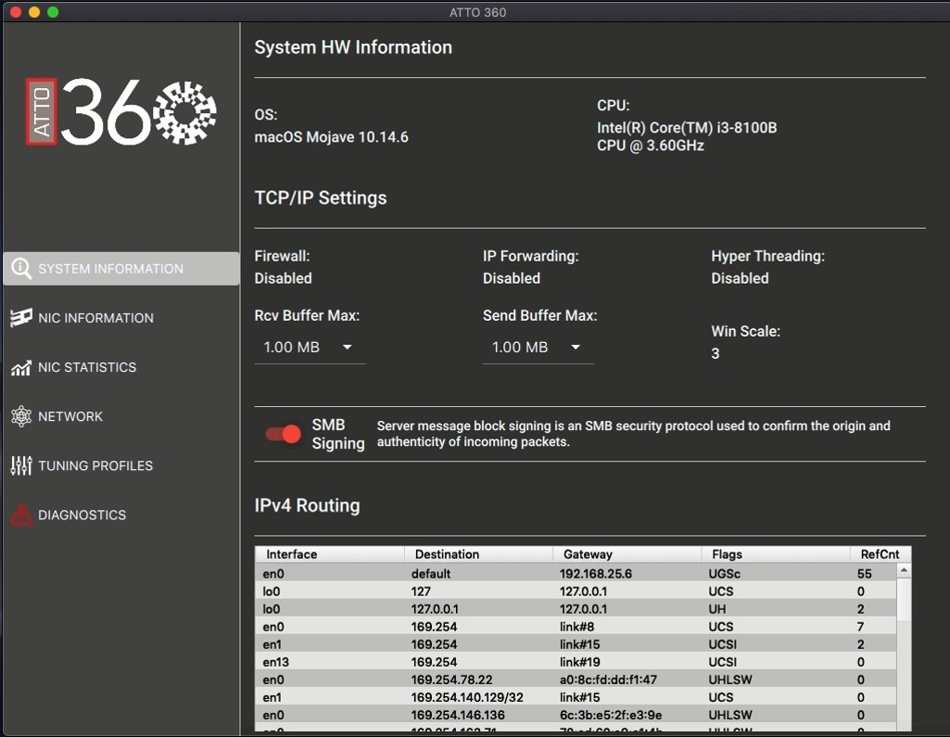Viewport: 950px width, 737px height.
Task: Select destination cell "169.254.78.22"
Action: point(452,679)
